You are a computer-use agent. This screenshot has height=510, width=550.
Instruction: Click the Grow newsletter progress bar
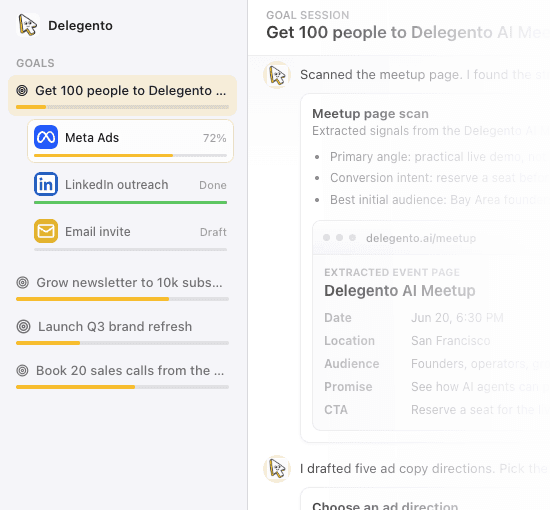pyautogui.click(x=122, y=299)
